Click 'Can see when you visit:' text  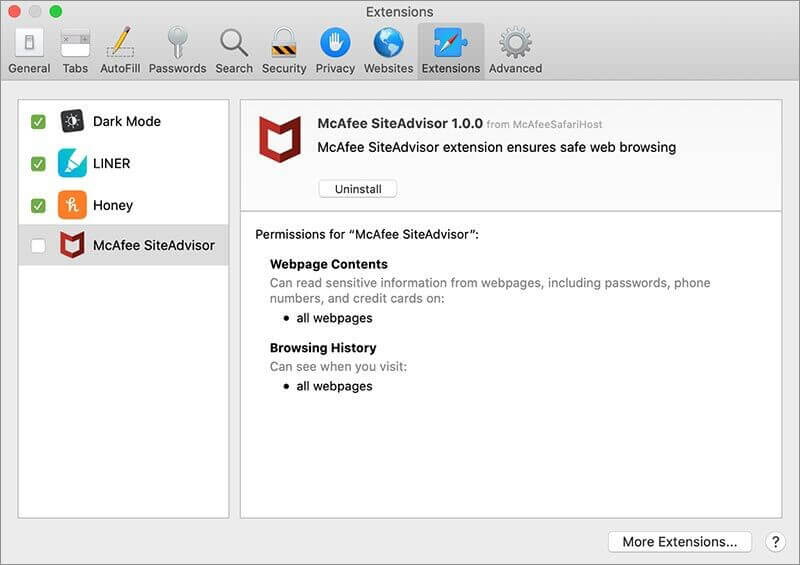pos(338,367)
